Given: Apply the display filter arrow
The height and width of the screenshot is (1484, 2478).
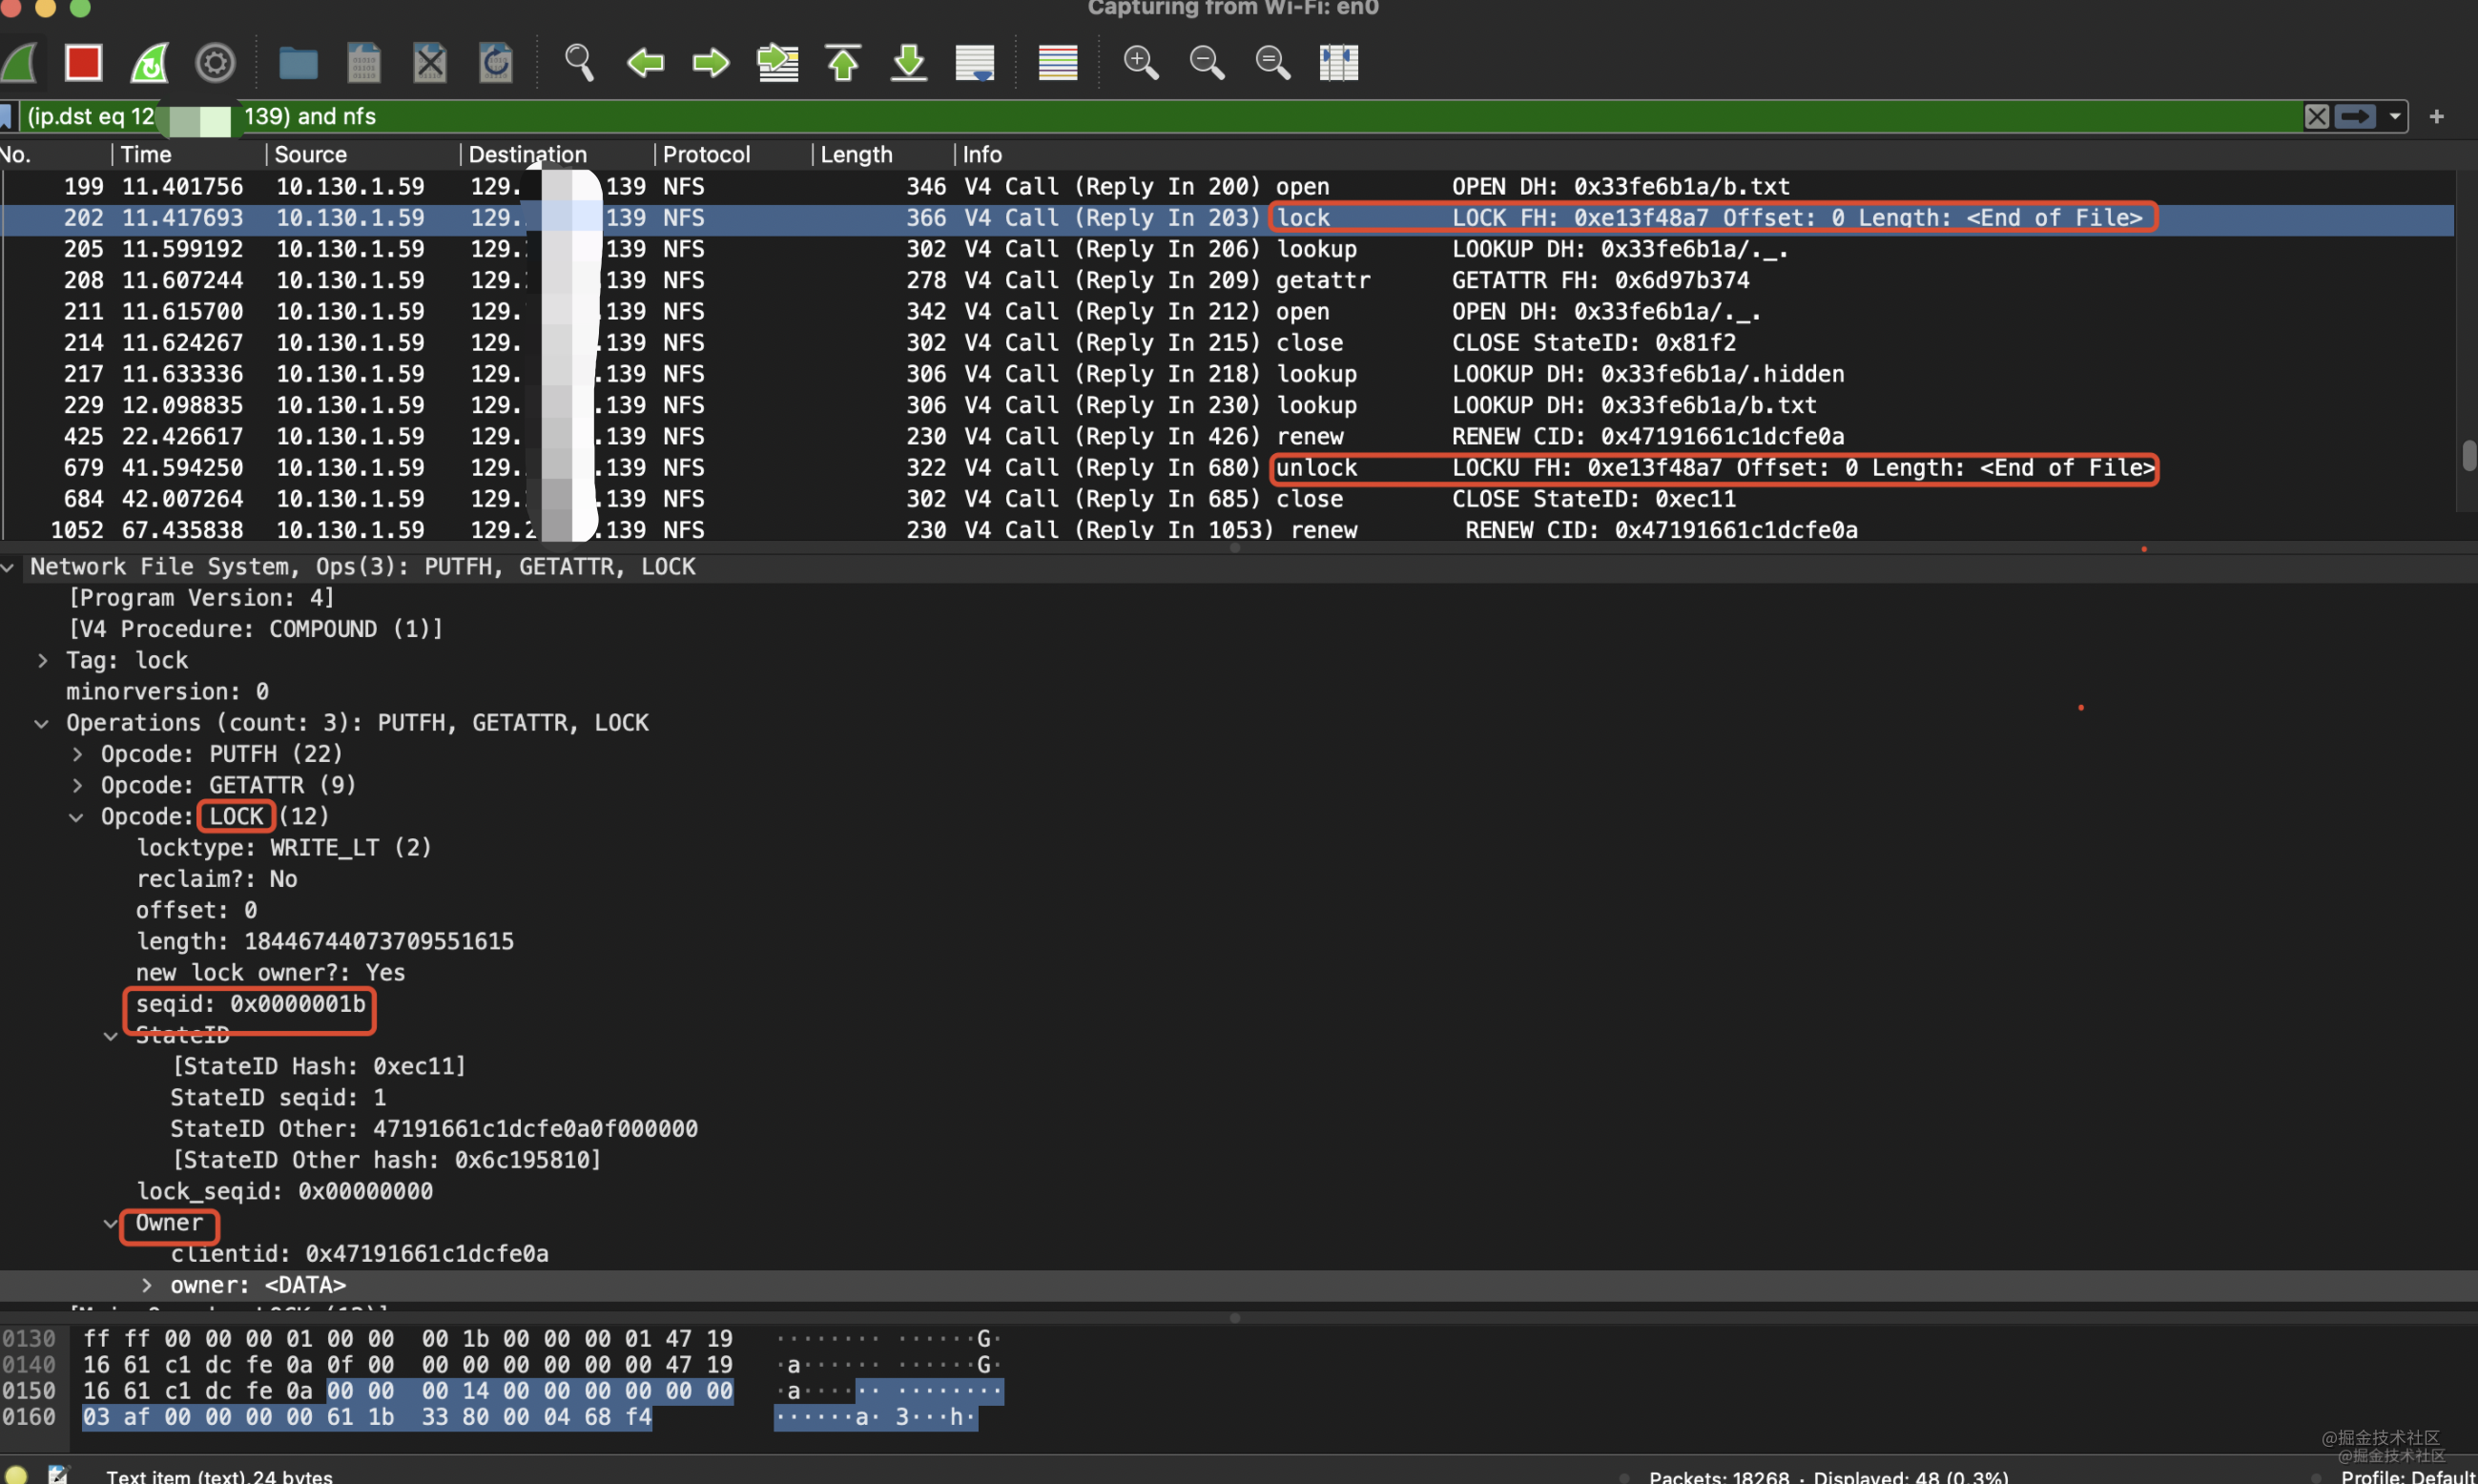Looking at the screenshot, I should pyautogui.click(x=2355, y=116).
